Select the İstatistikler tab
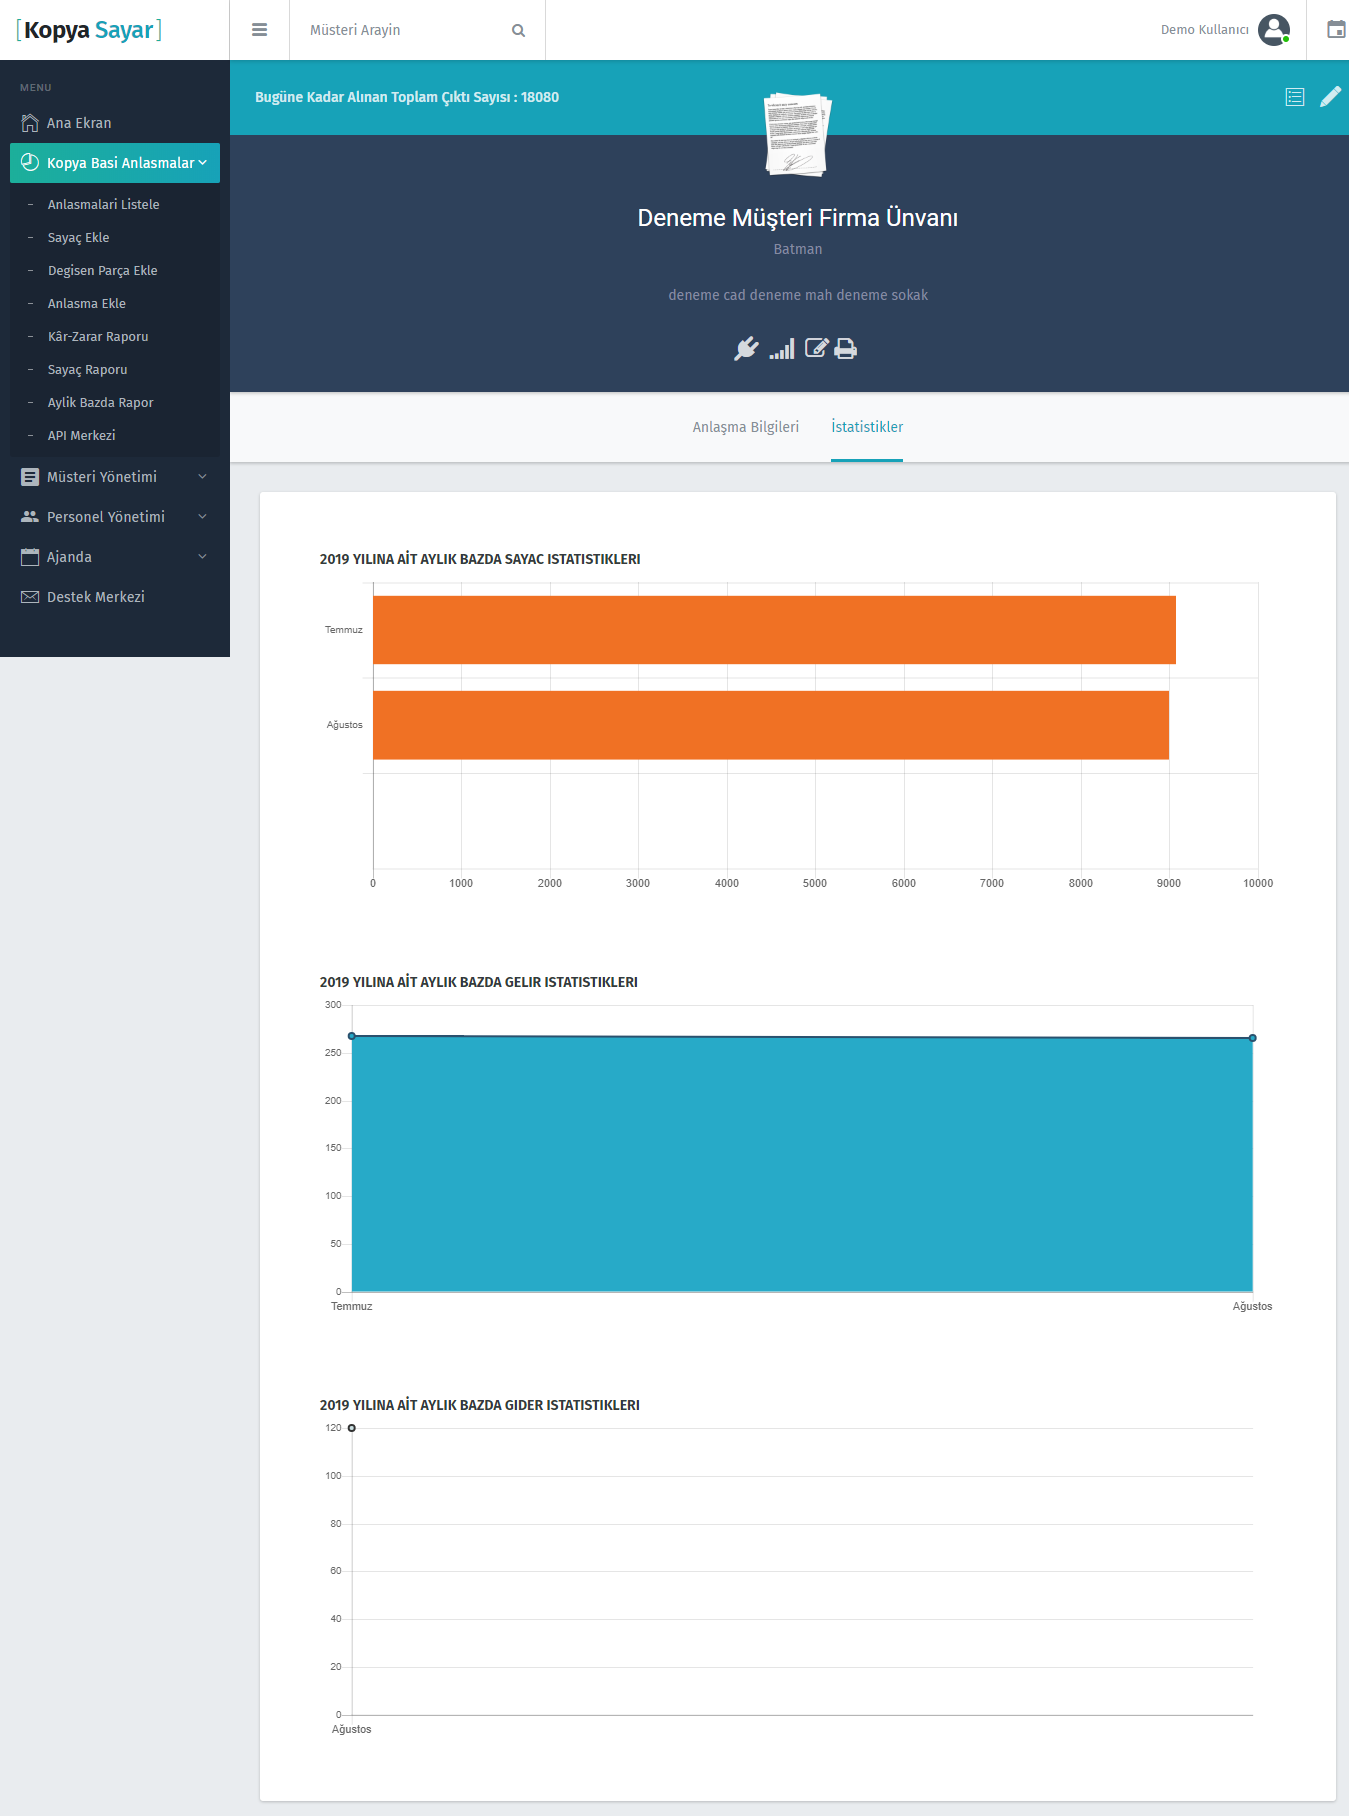This screenshot has height=1816, width=1349. [x=867, y=427]
